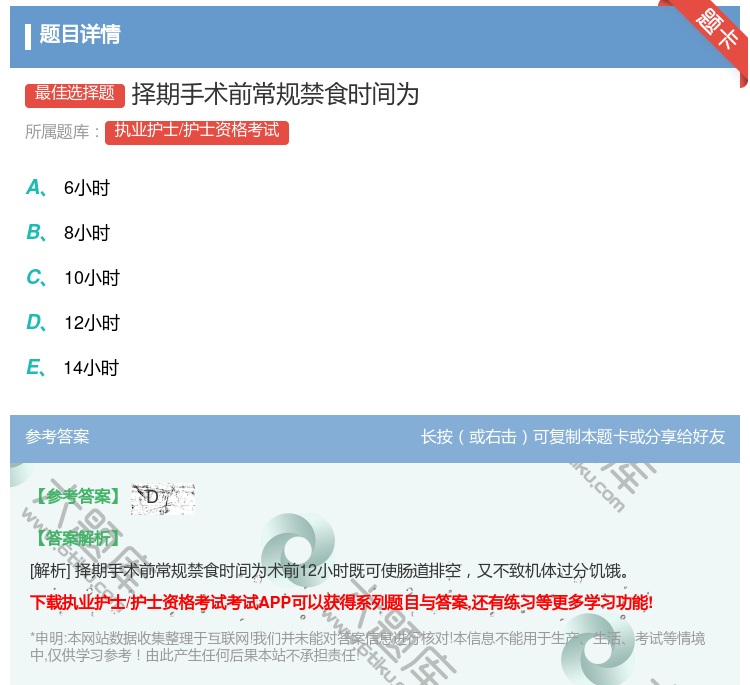Screen dimensions: 750x685
Task: Choose option E, 14小时
Action: pyautogui.click(x=72, y=367)
